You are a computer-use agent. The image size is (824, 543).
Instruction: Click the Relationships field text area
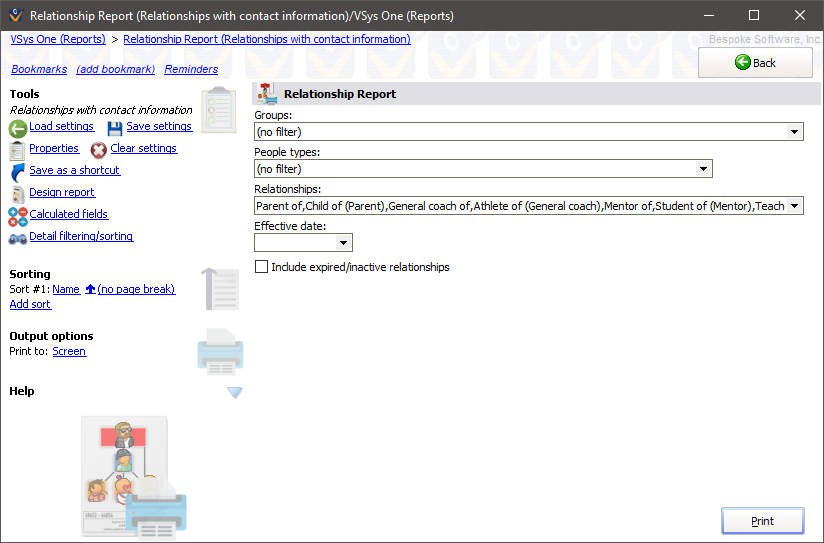pyautogui.click(x=521, y=206)
